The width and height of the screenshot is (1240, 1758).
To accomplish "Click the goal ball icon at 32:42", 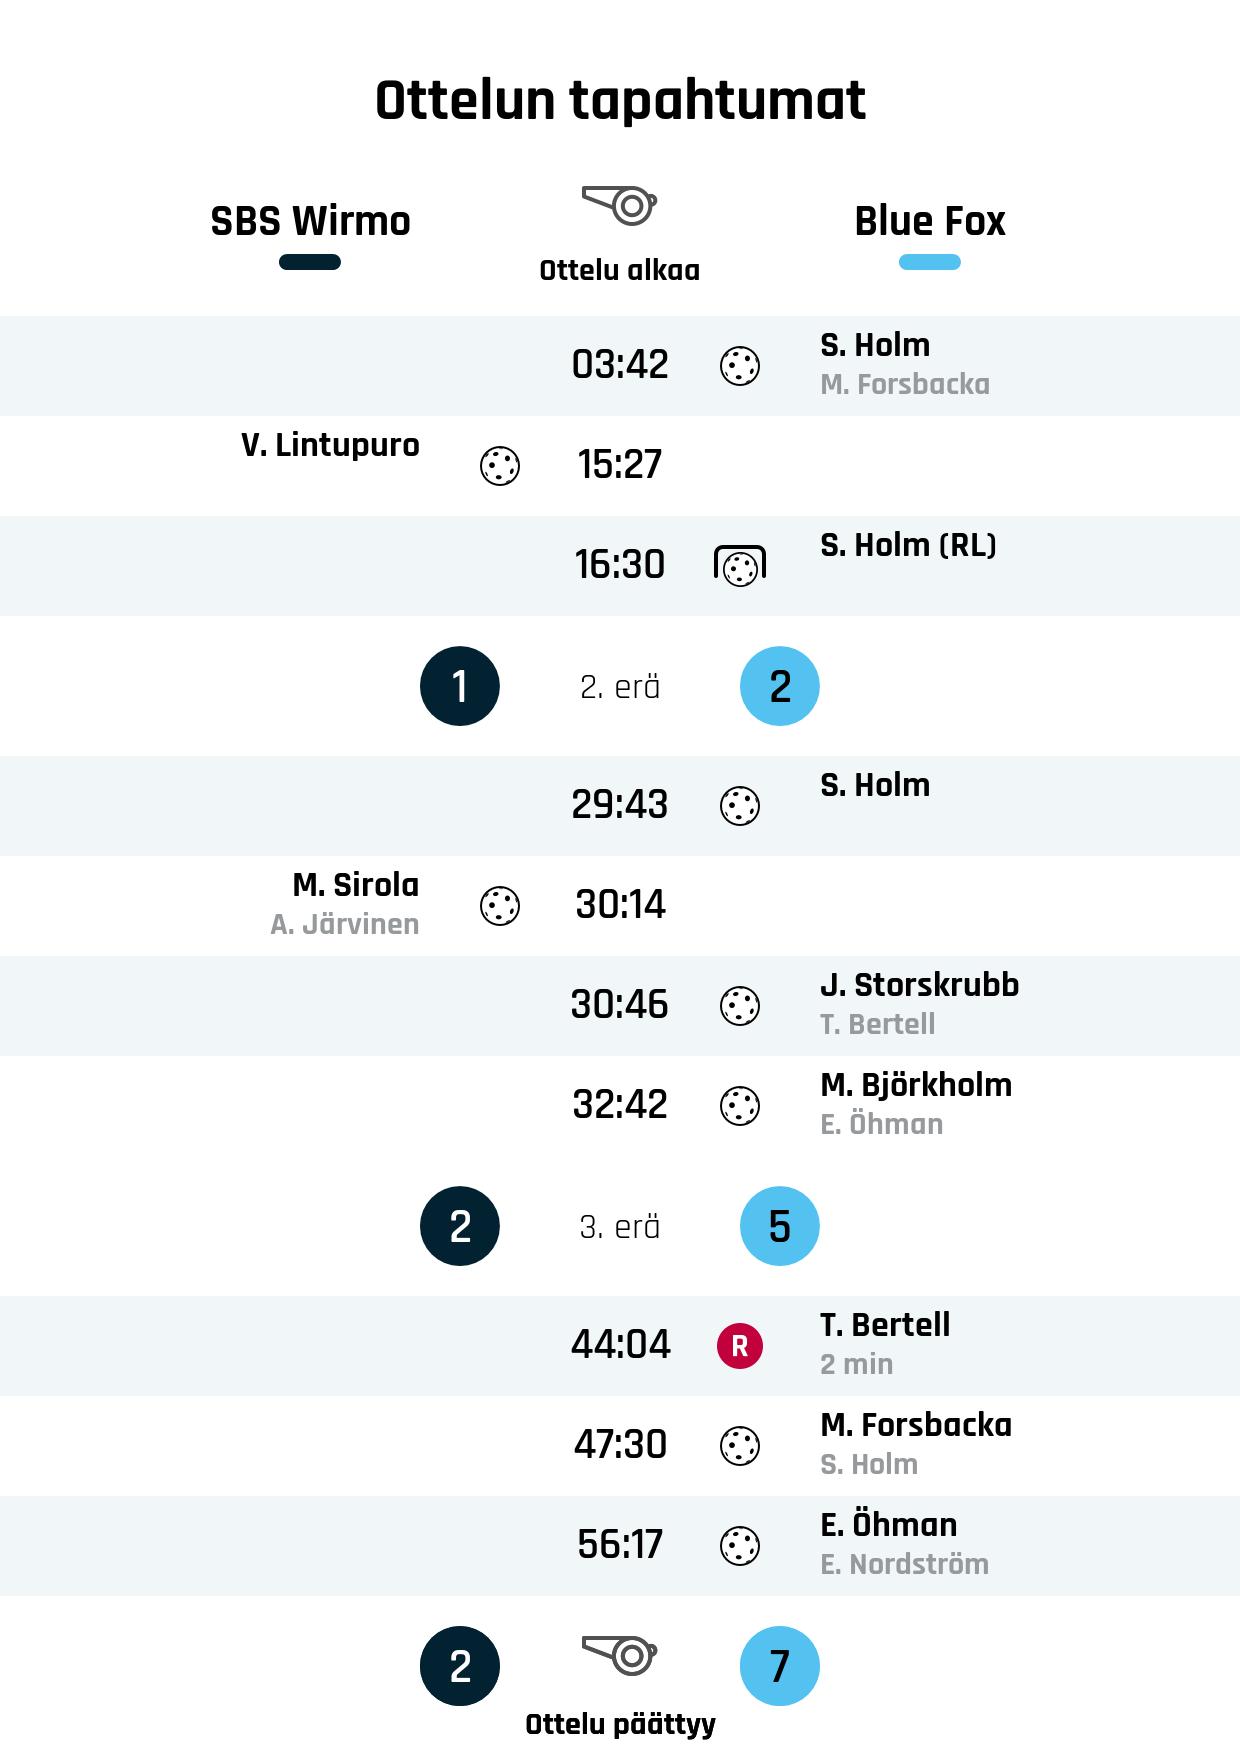I will point(740,1106).
